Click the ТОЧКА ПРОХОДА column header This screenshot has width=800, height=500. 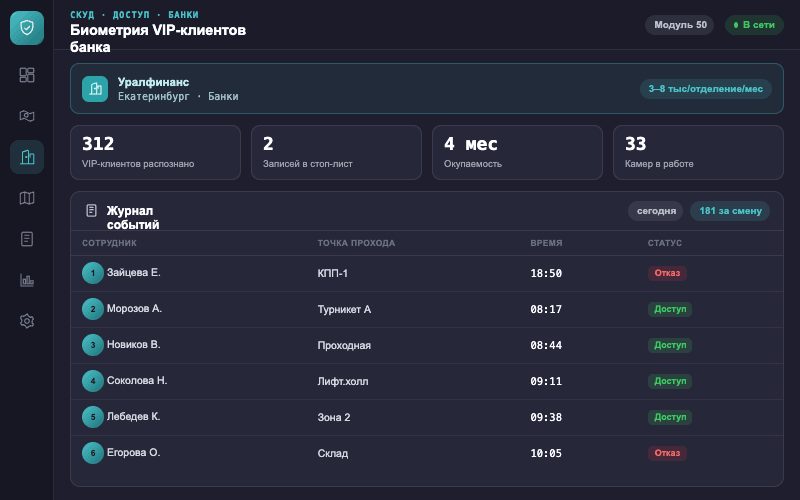356,243
